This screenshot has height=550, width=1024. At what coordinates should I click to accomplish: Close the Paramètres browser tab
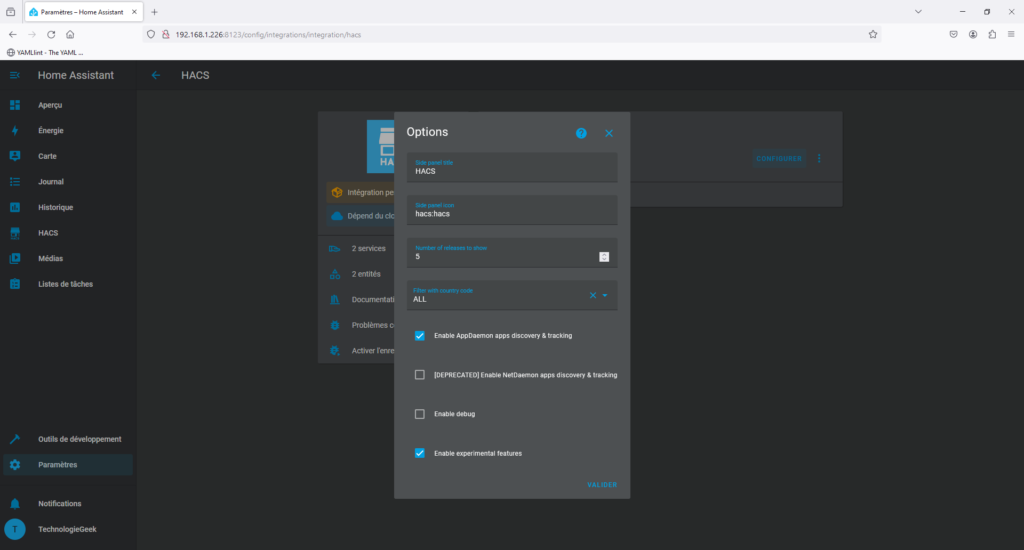(134, 12)
